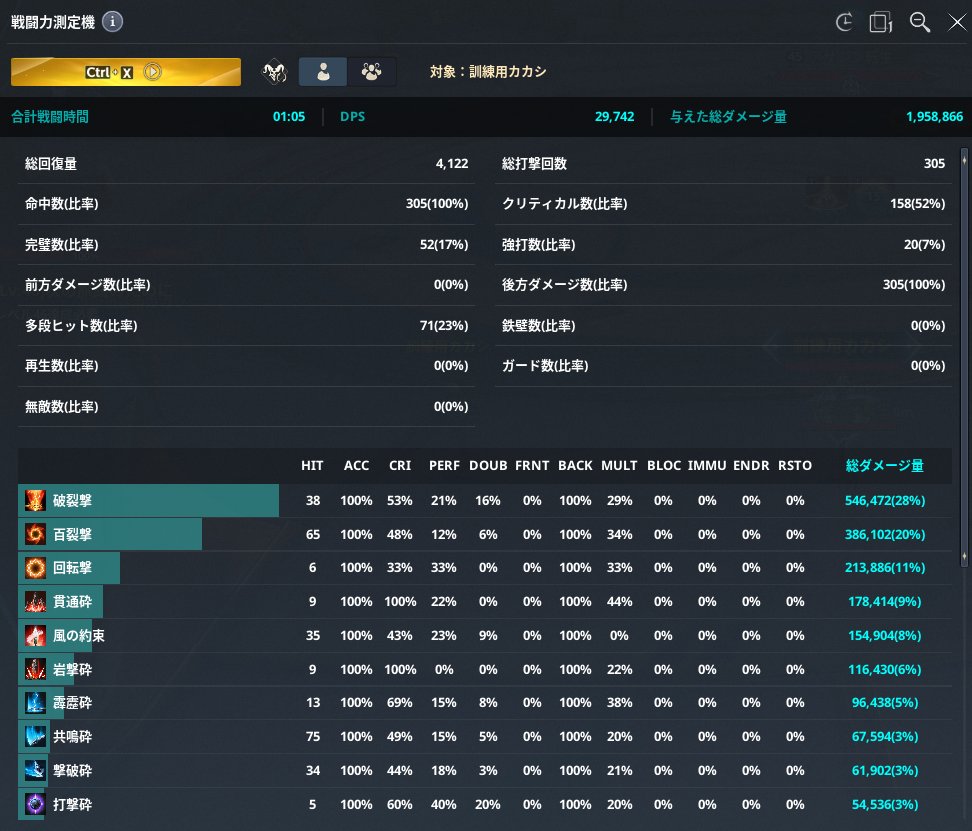The image size is (972, 831).
Task: Sort by the BACK column header
Action: pyautogui.click(x=575, y=465)
